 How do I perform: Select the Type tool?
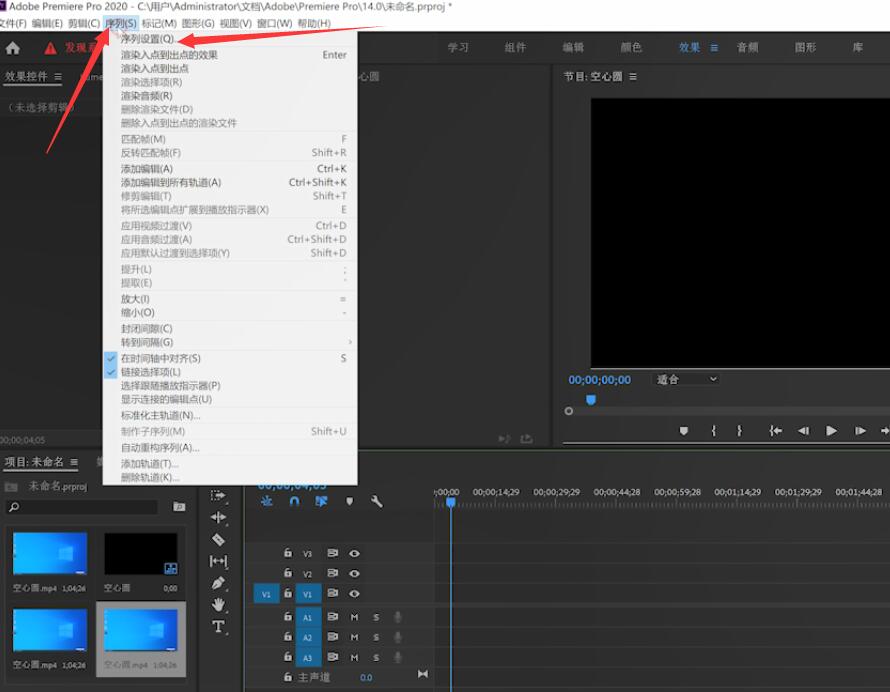pyautogui.click(x=218, y=627)
